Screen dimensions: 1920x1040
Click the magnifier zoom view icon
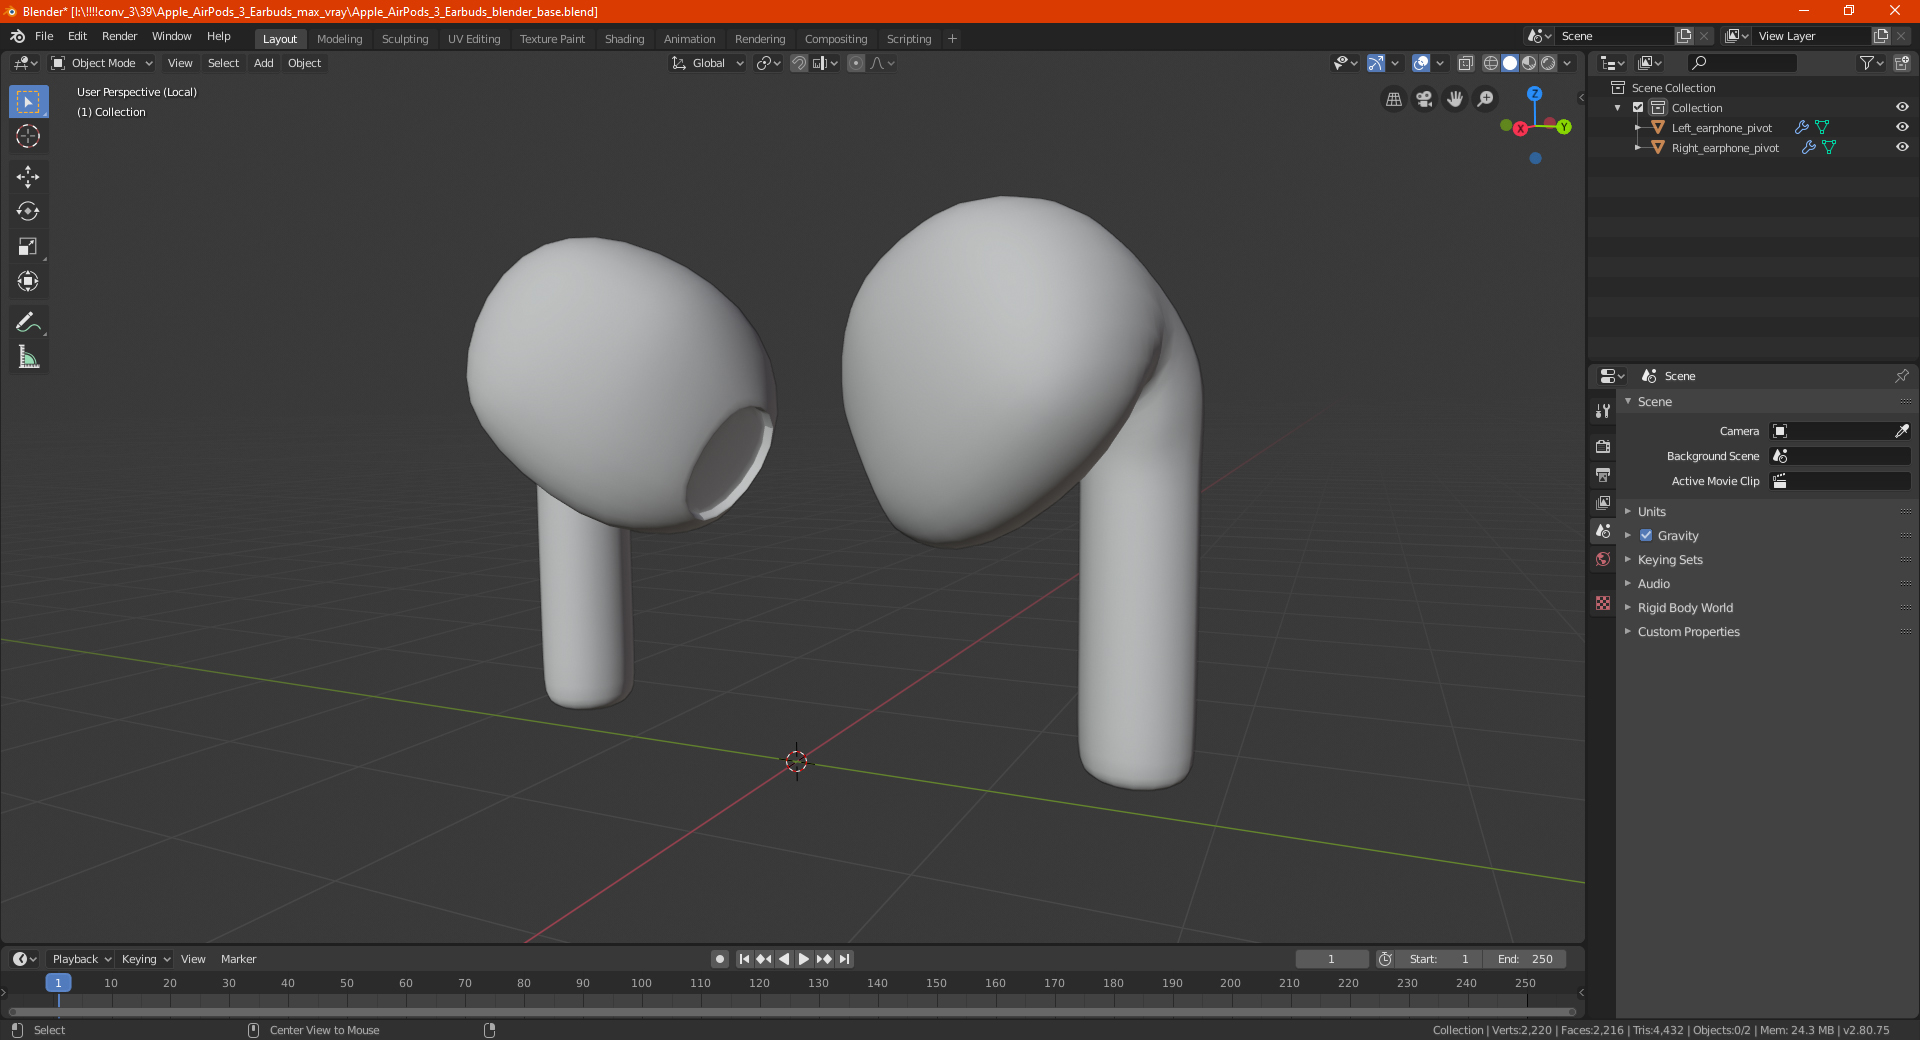[1486, 99]
